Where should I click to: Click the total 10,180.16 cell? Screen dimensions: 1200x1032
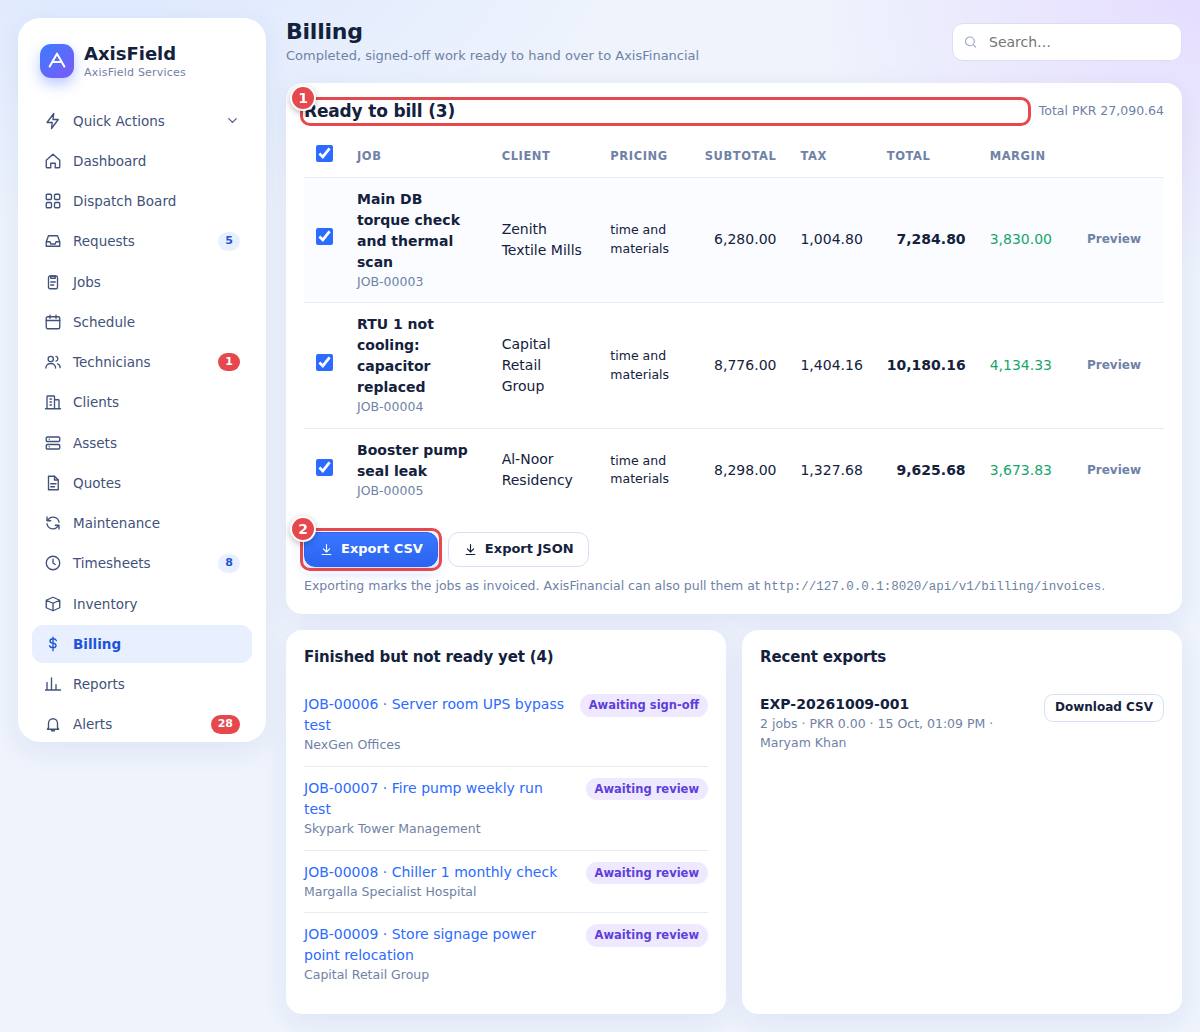926,365
